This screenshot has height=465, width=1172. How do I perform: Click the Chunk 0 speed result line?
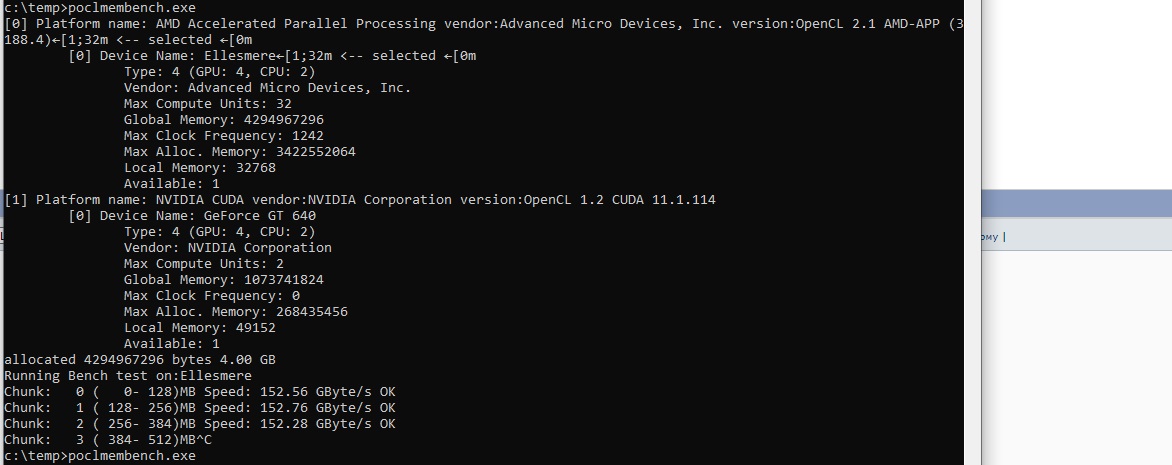point(200,392)
